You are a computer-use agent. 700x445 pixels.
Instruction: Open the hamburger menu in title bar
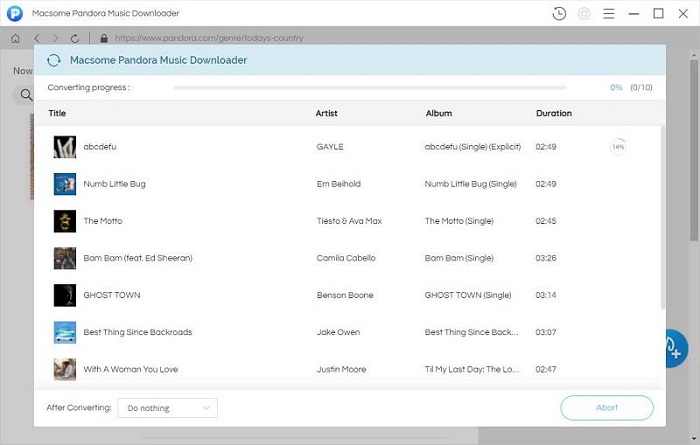[x=608, y=13]
